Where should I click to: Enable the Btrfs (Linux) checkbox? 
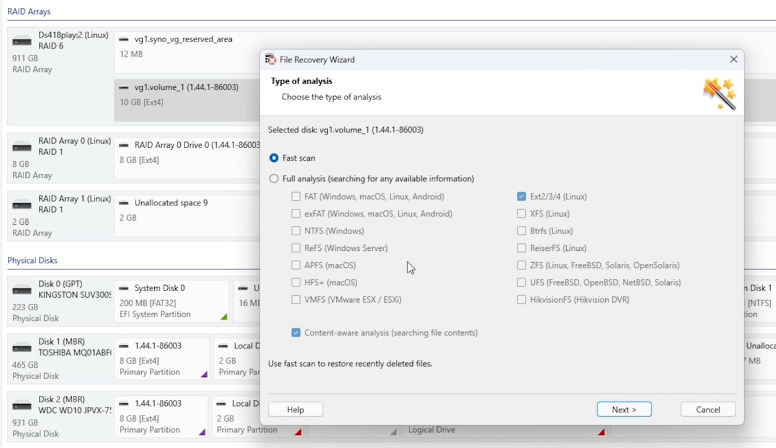pos(522,231)
